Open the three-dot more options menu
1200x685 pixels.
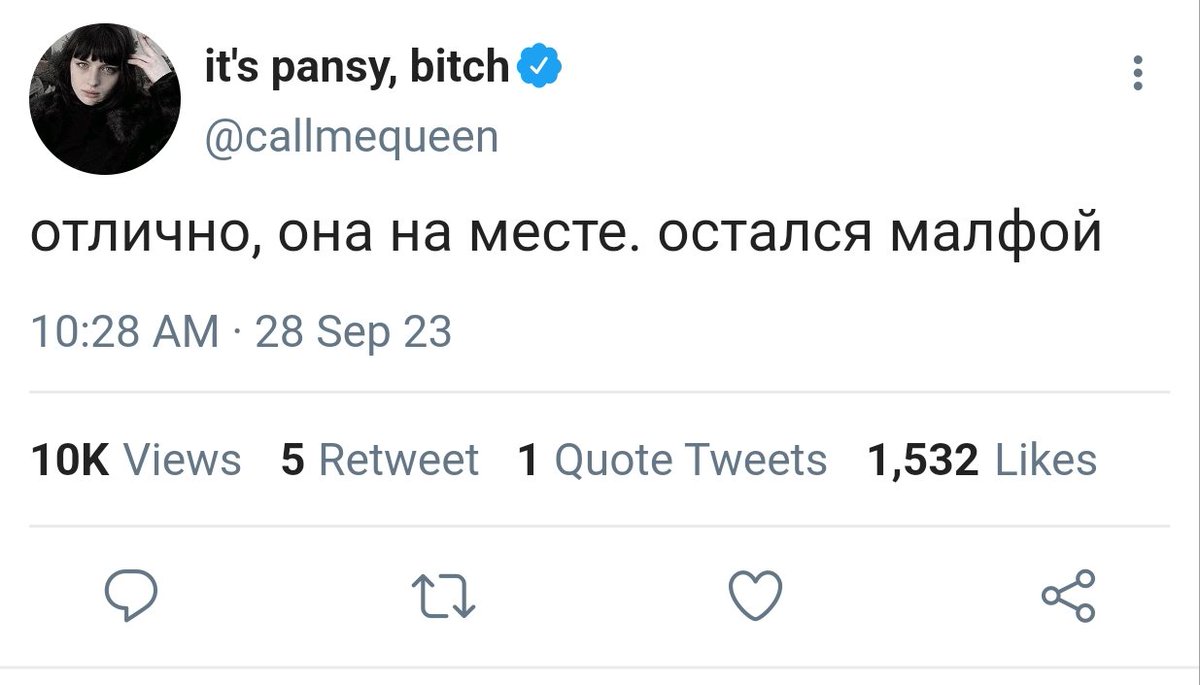[x=1138, y=74]
